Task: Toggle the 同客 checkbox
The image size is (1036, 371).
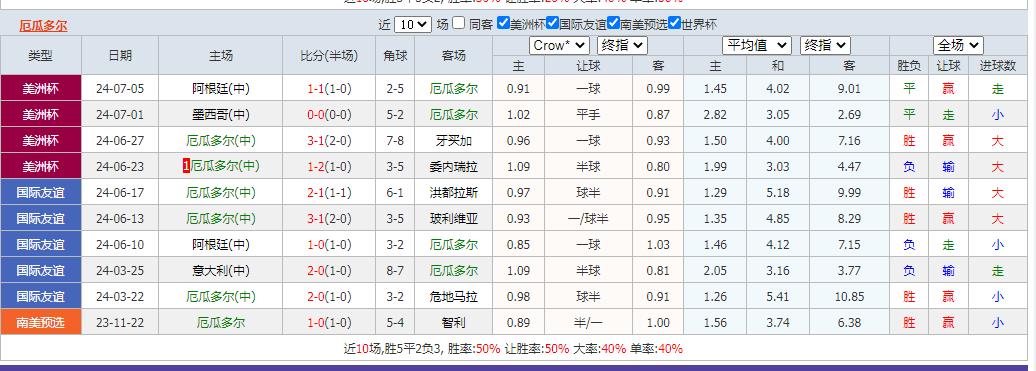Action: [x=459, y=23]
